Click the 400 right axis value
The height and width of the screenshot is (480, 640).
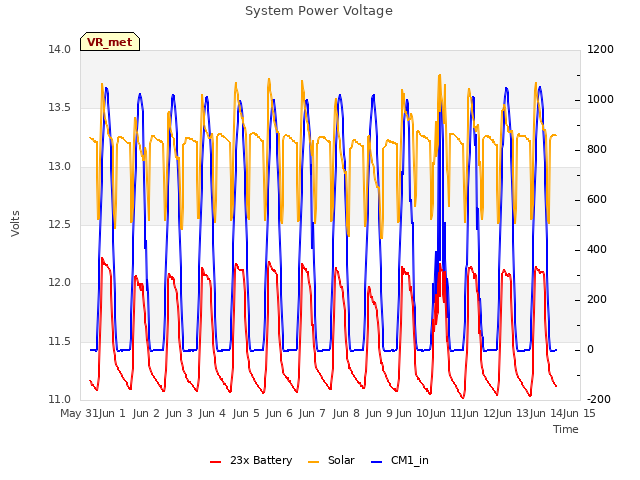(597, 249)
